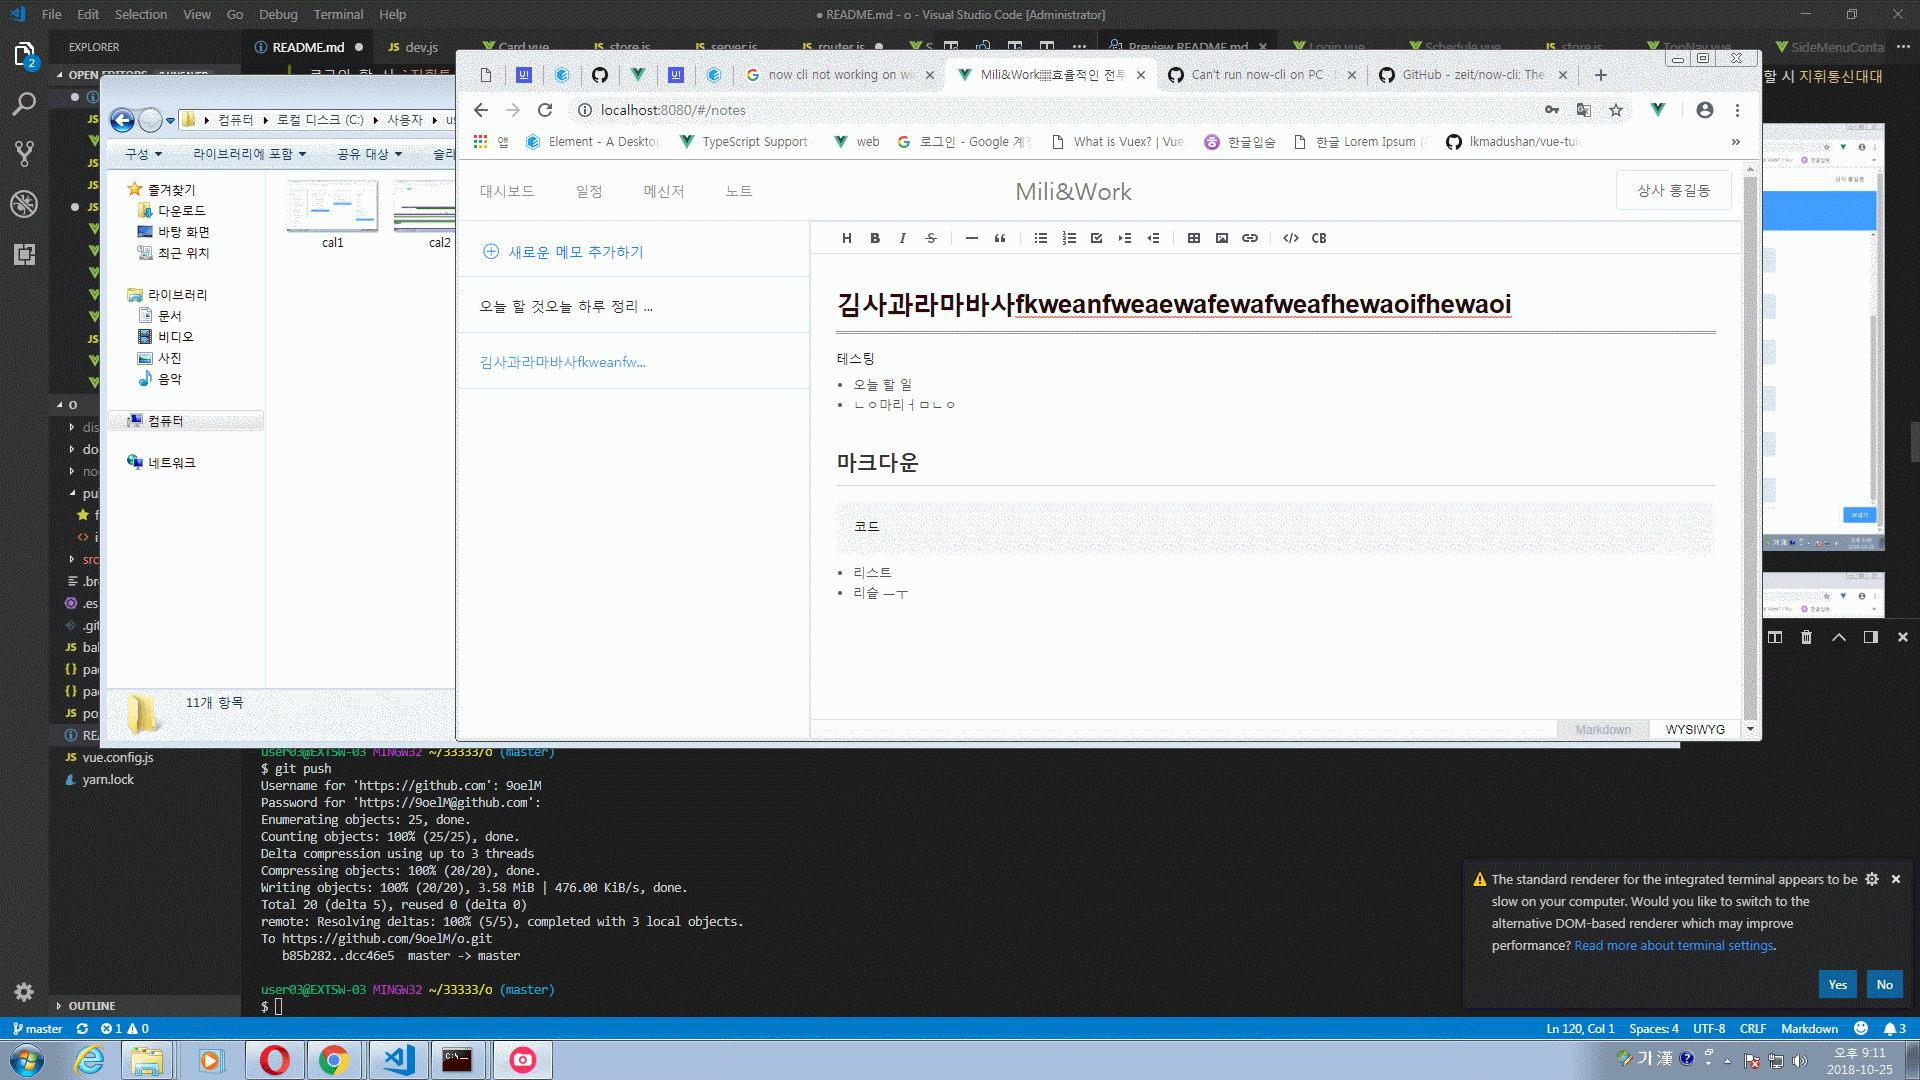
Task: Expand the src folder in tree
Action: 90,559
